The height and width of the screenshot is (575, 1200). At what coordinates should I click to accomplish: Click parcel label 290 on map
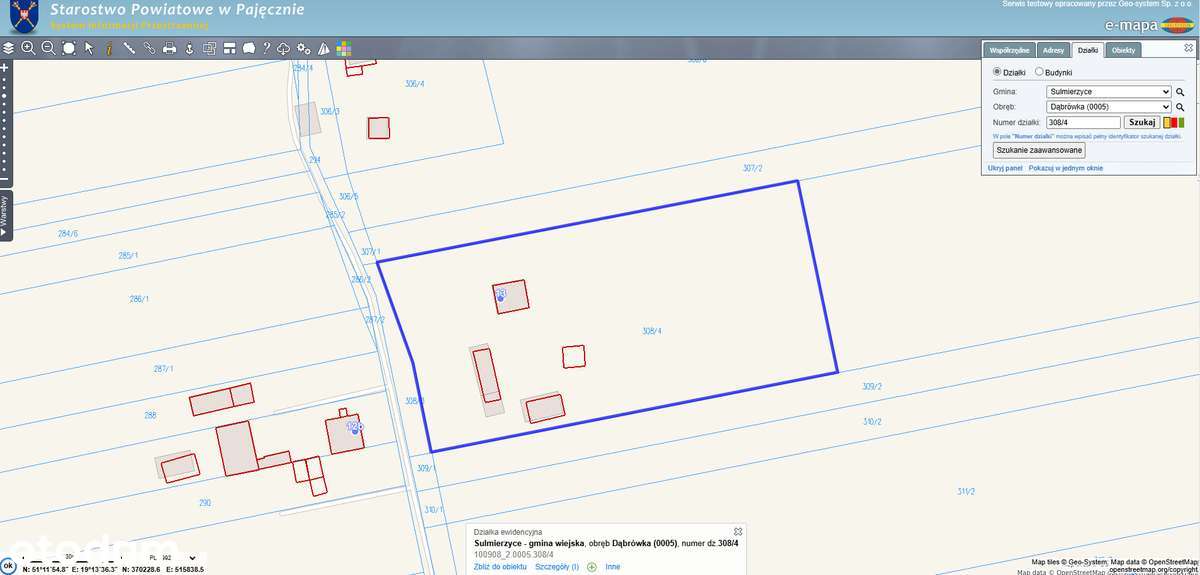tap(205, 503)
